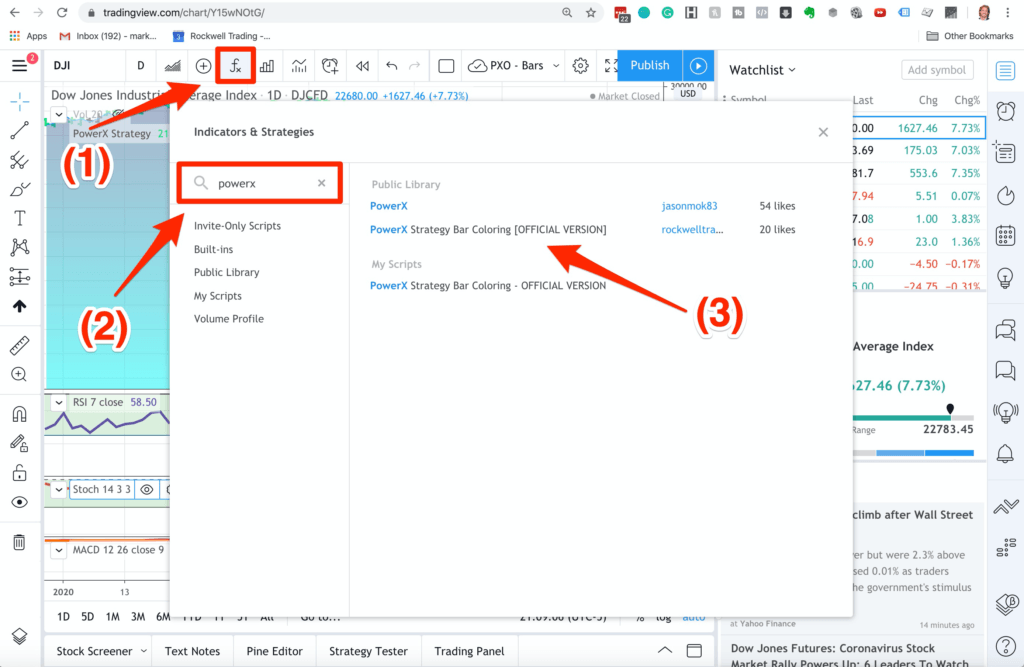The width and height of the screenshot is (1024, 667).
Task: Select the Zoom In tool
Action: pos(20,374)
